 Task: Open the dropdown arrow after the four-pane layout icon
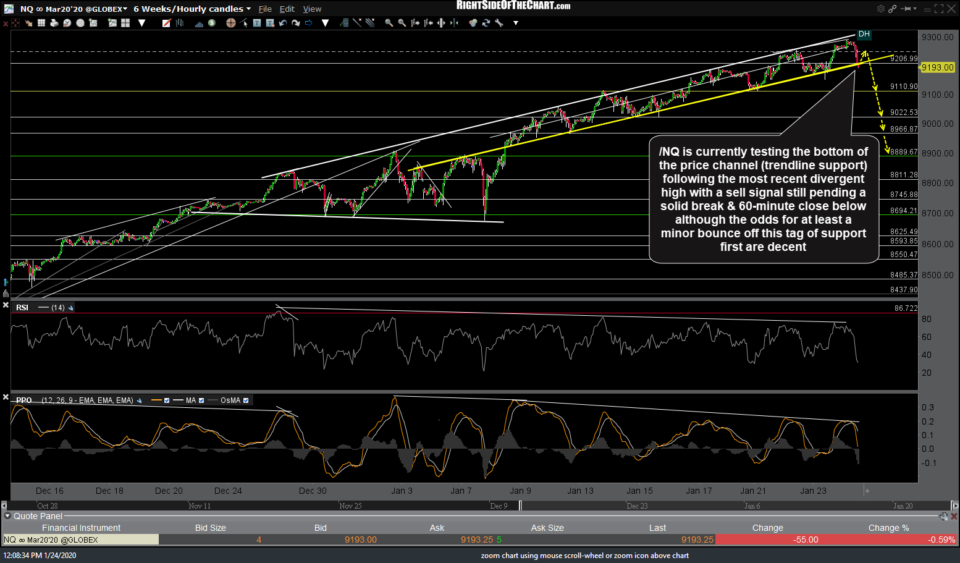[x=142, y=23]
